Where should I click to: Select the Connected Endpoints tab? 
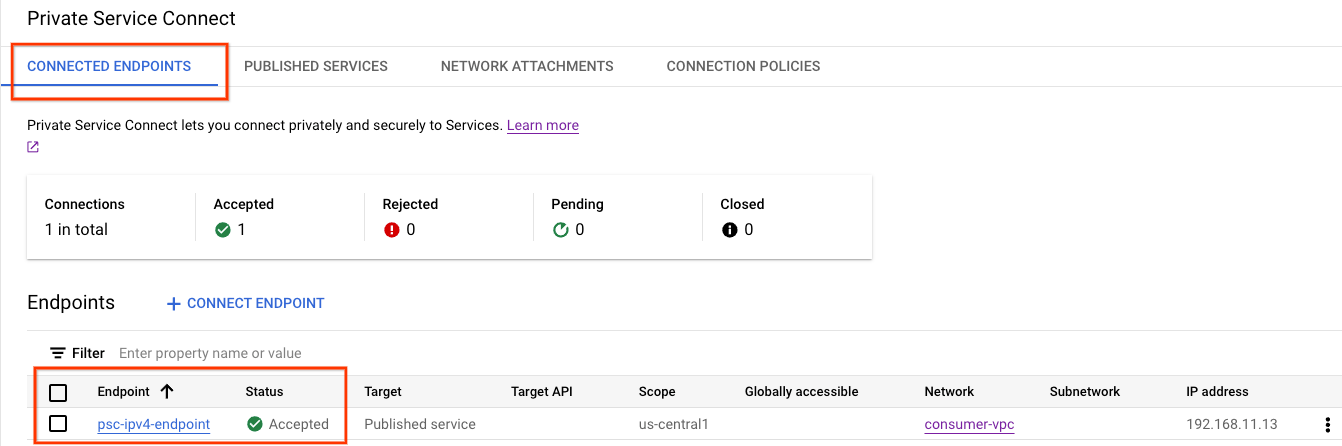click(x=109, y=66)
